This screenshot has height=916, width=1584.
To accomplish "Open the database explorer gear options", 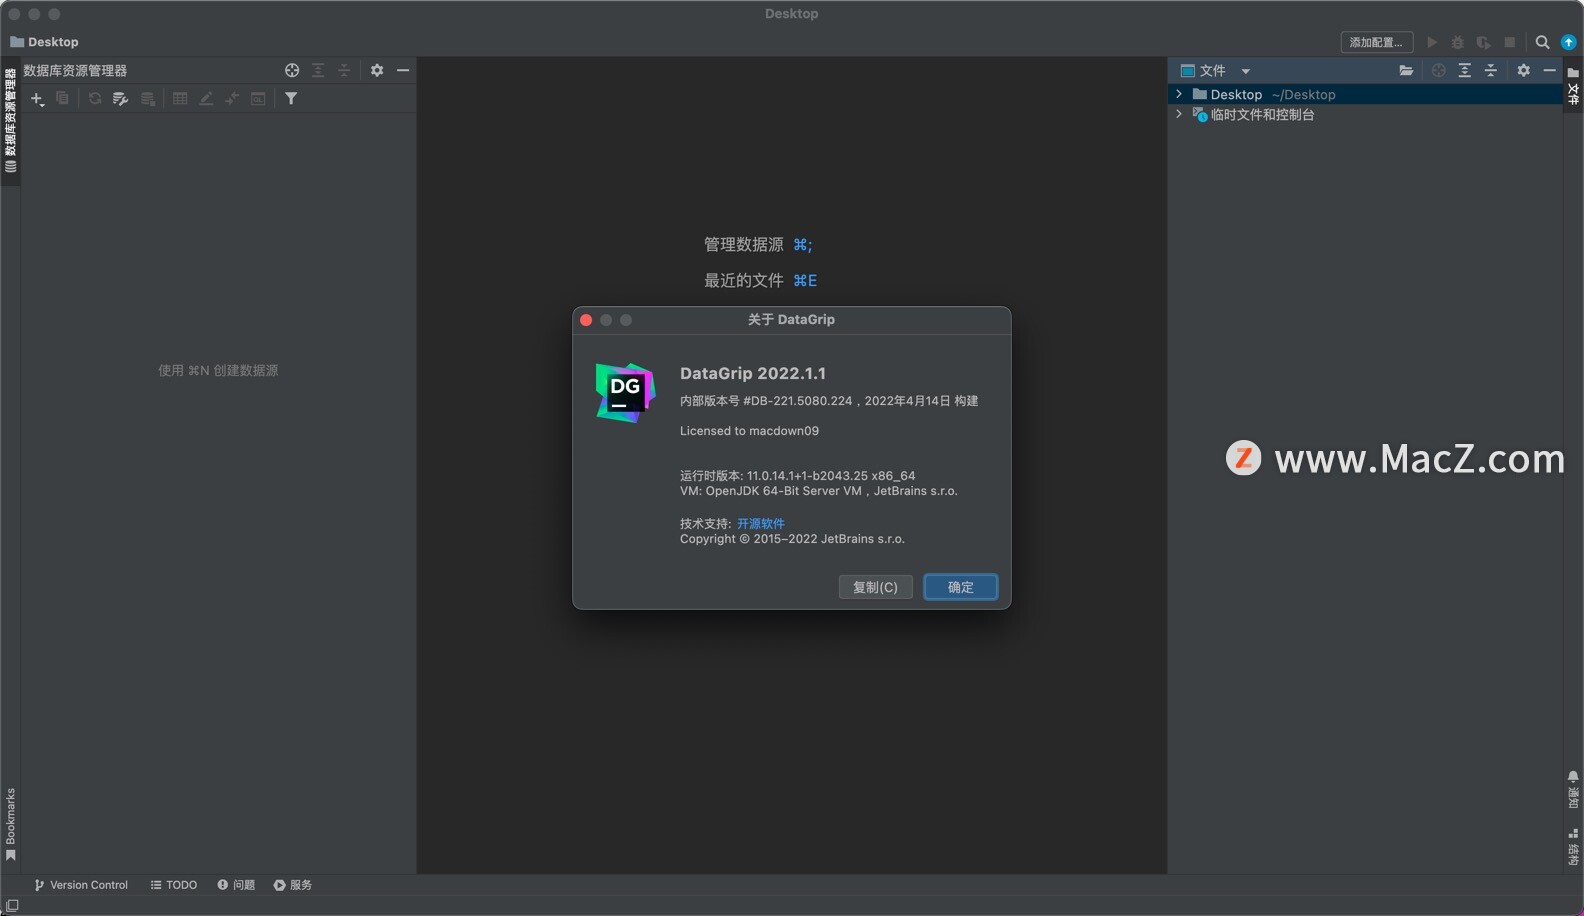I will [377, 70].
